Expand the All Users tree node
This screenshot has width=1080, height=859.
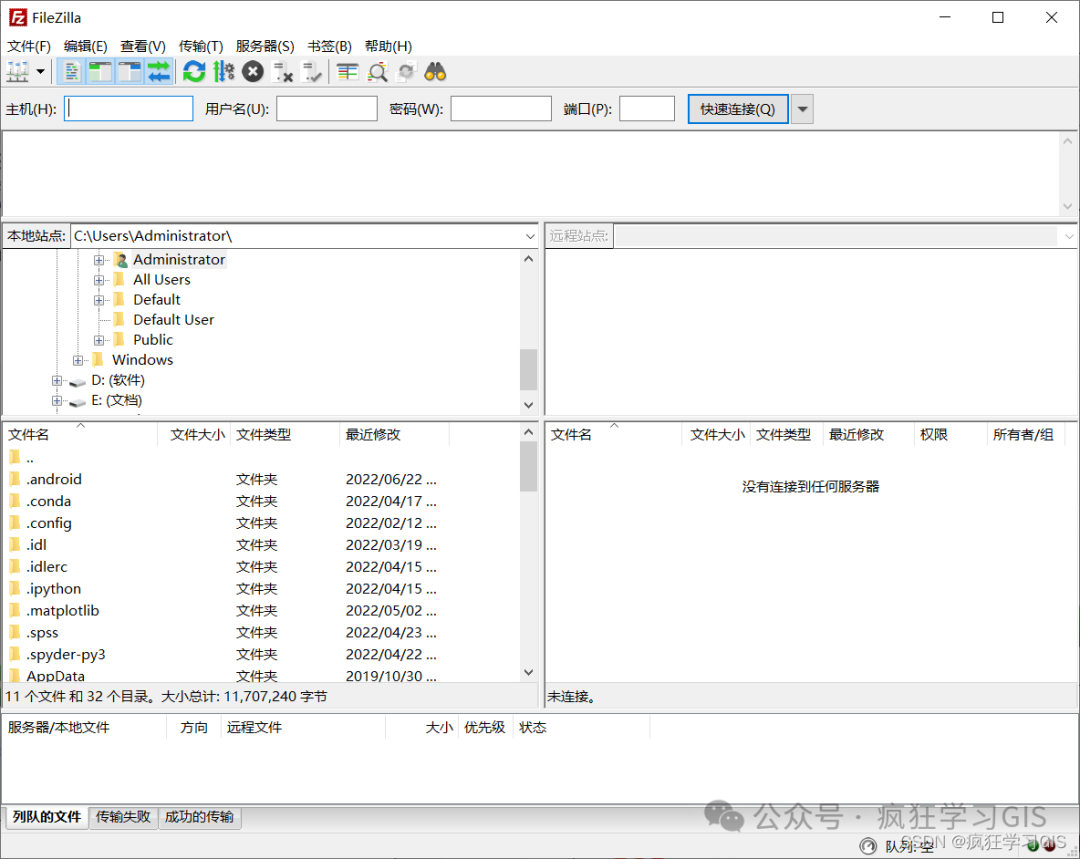coord(99,280)
